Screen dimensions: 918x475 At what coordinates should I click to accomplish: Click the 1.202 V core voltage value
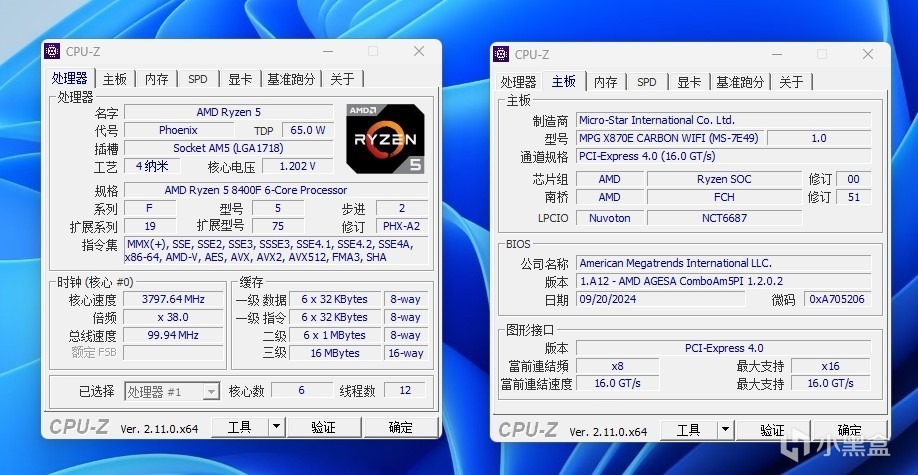pyautogui.click(x=297, y=166)
